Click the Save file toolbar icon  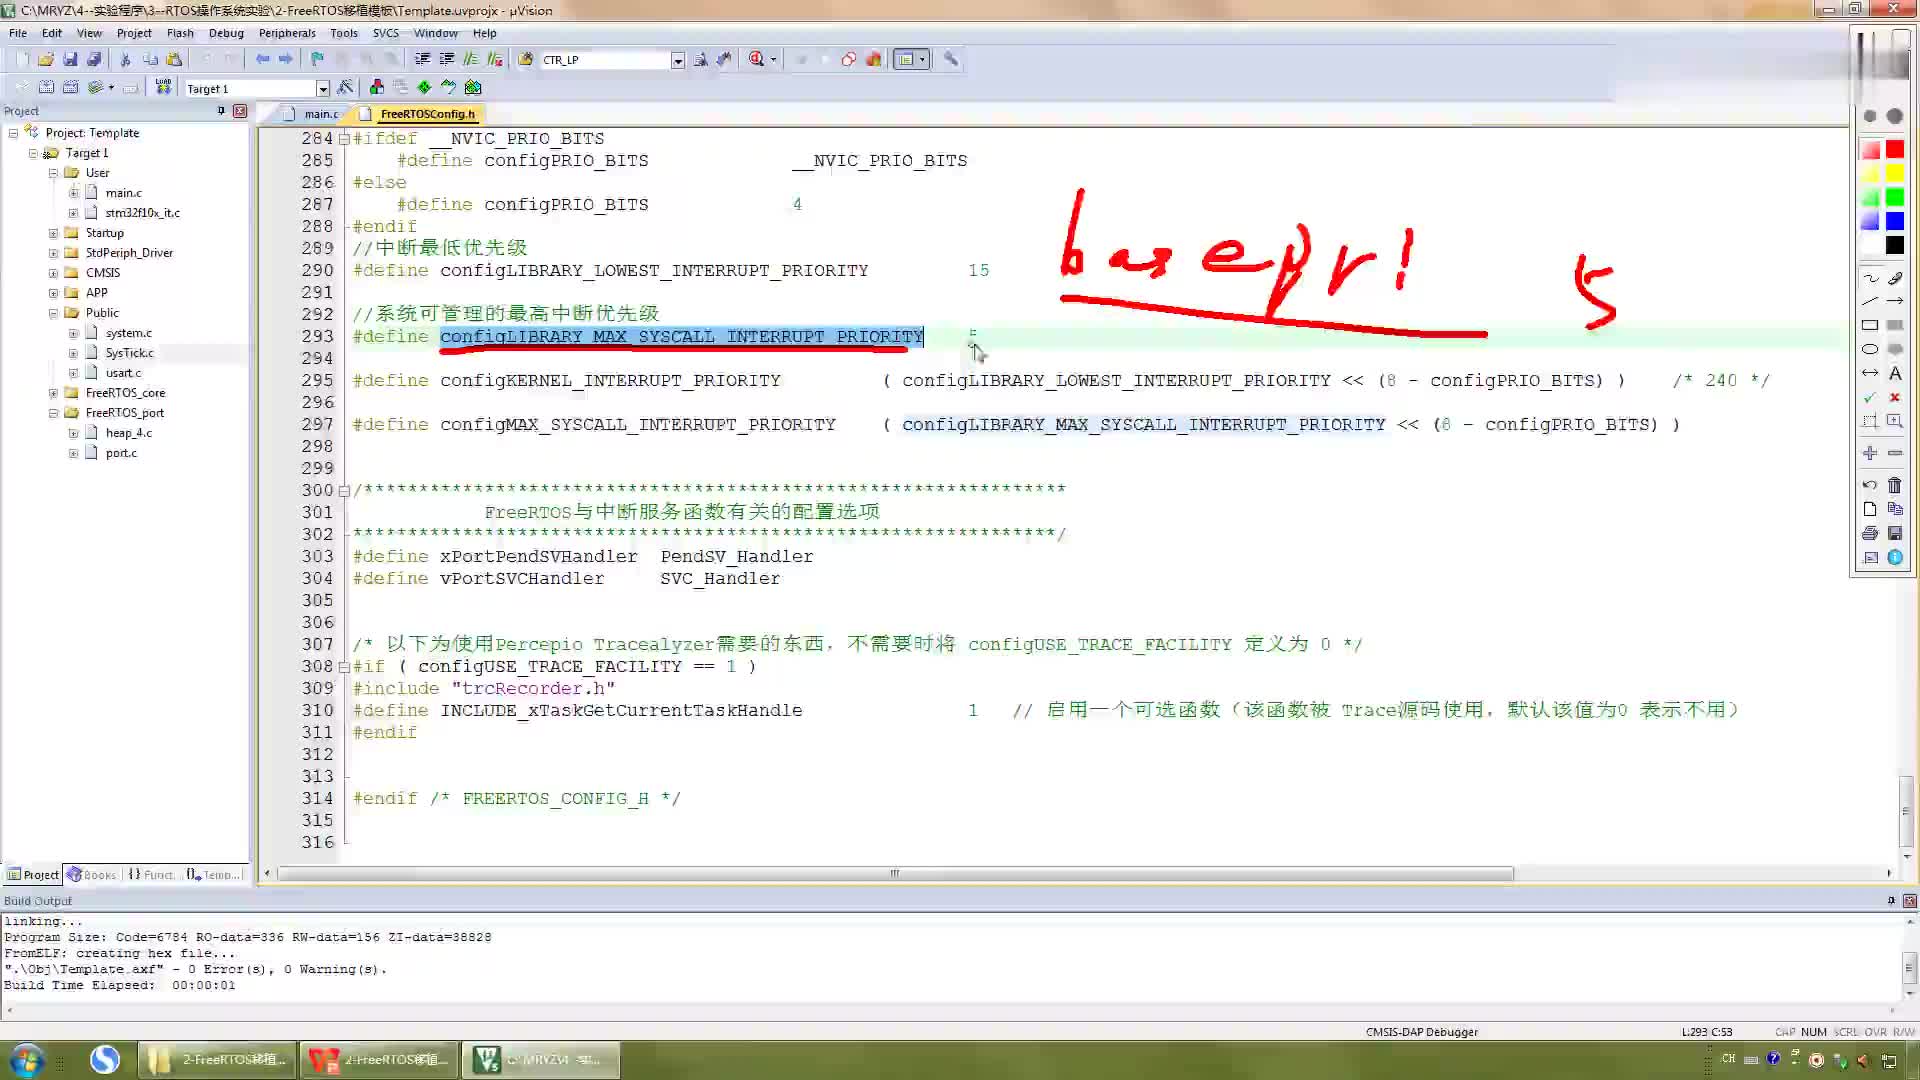pyautogui.click(x=70, y=60)
